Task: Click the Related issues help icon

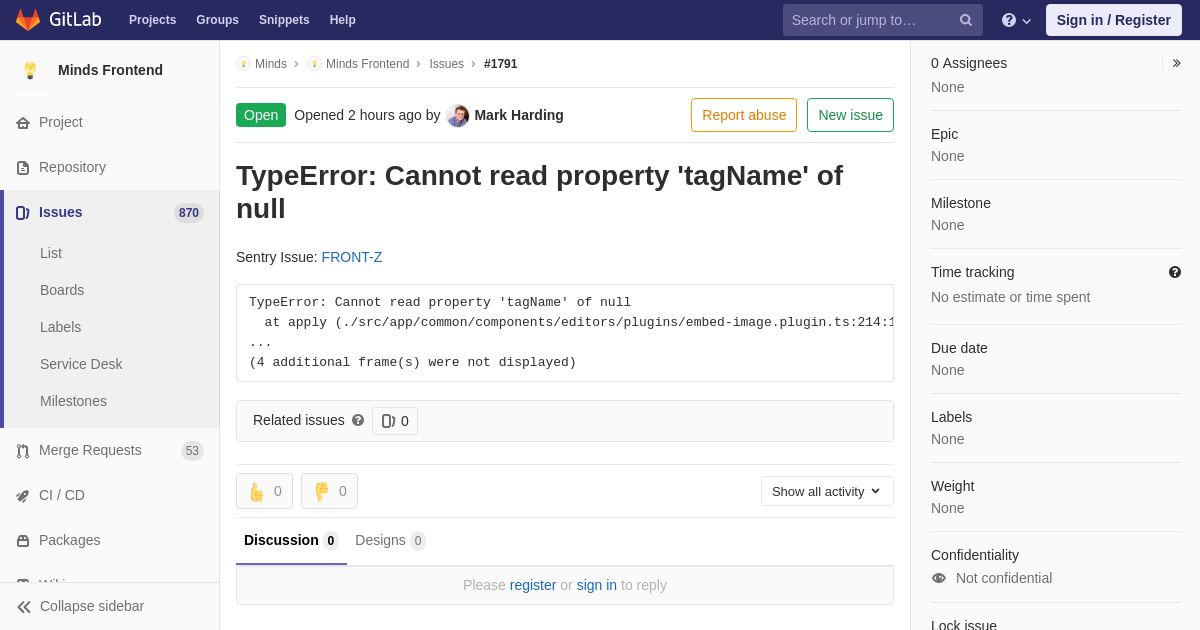Action: click(358, 420)
